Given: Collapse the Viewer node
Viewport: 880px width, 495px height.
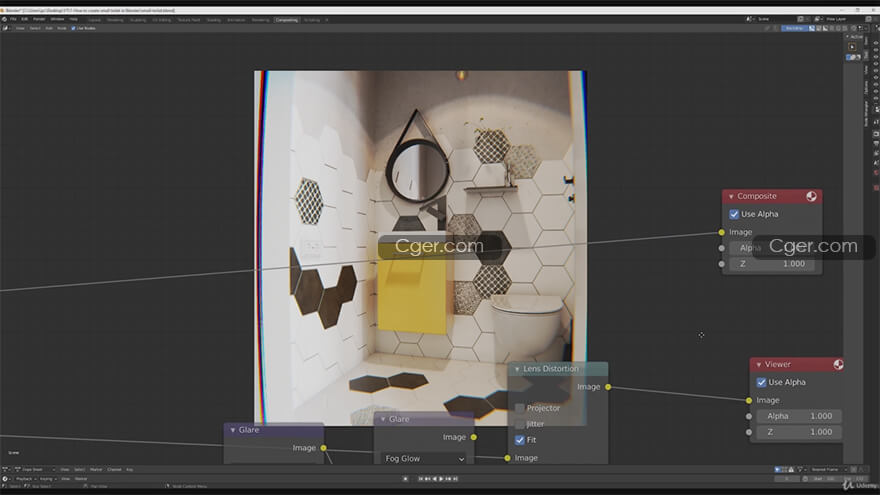Looking at the screenshot, I should [x=758, y=365].
